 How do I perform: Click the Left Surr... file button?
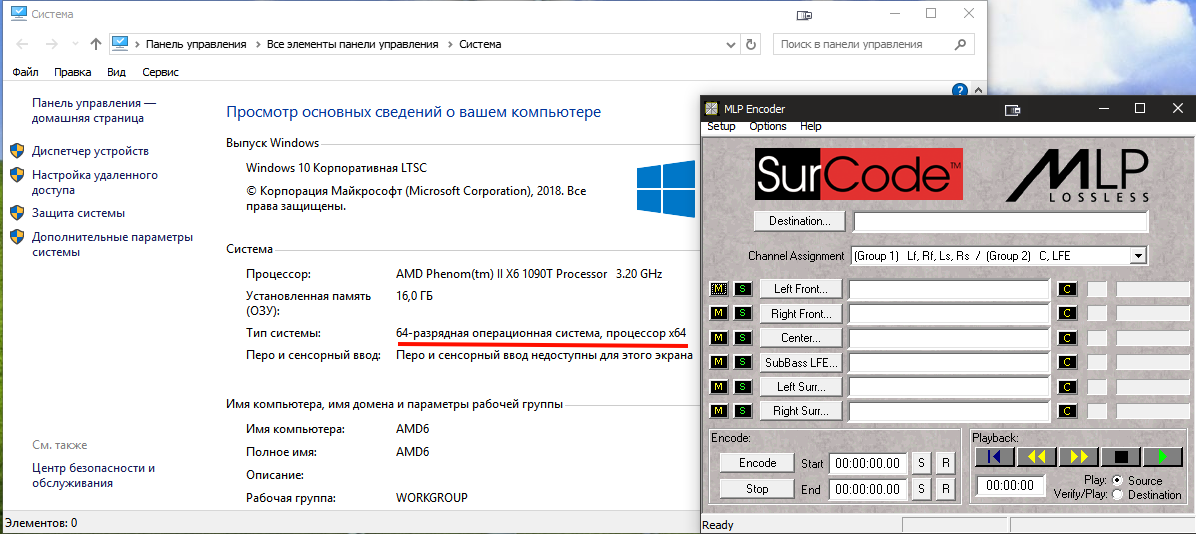tap(800, 387)
